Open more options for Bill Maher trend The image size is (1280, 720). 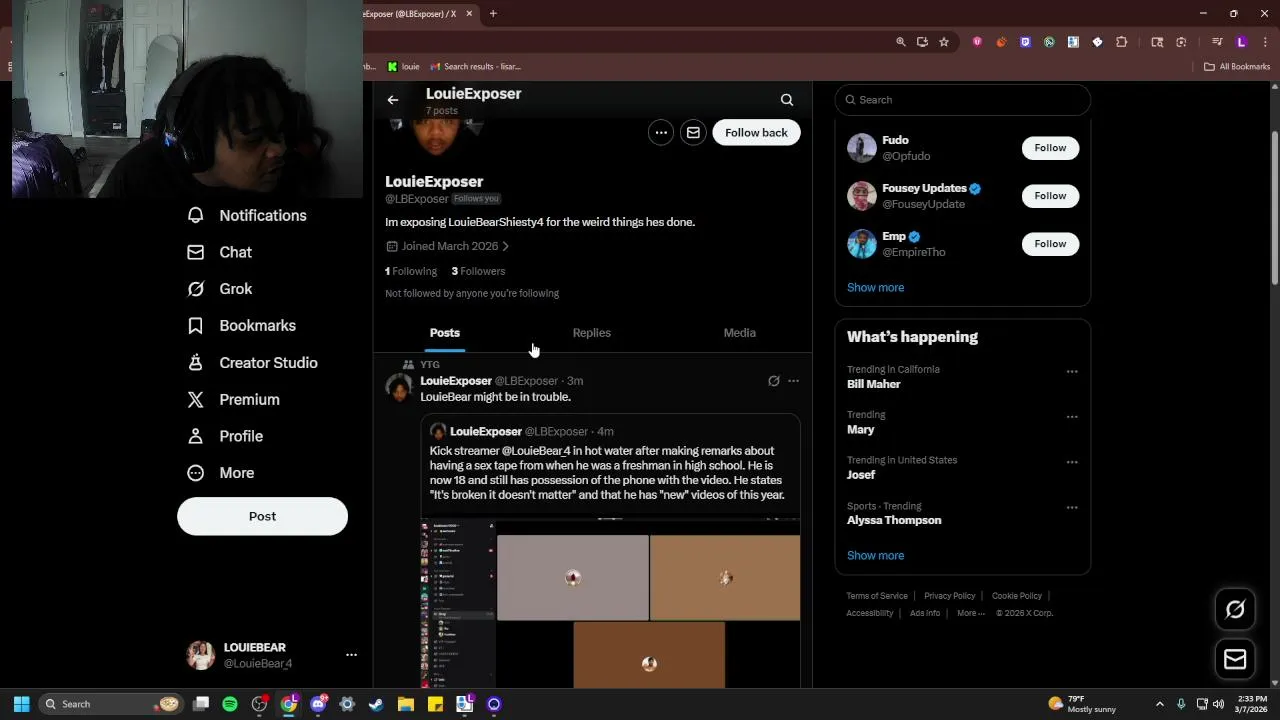[1072, 371]
